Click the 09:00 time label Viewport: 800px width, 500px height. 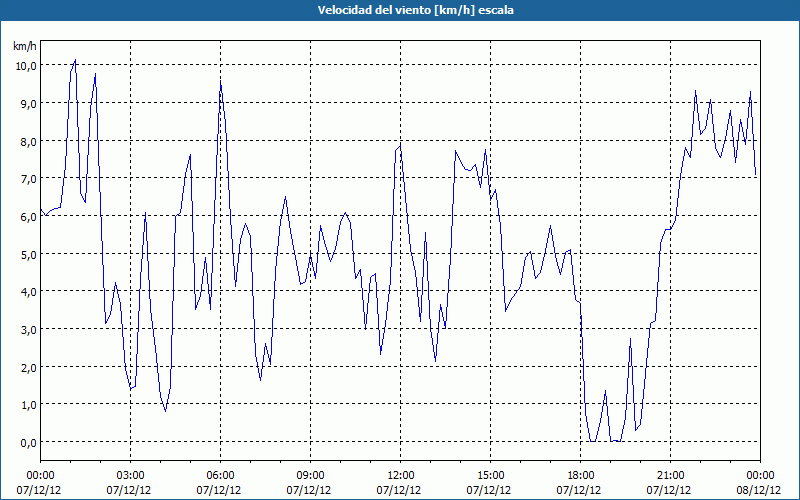(310, 476)
